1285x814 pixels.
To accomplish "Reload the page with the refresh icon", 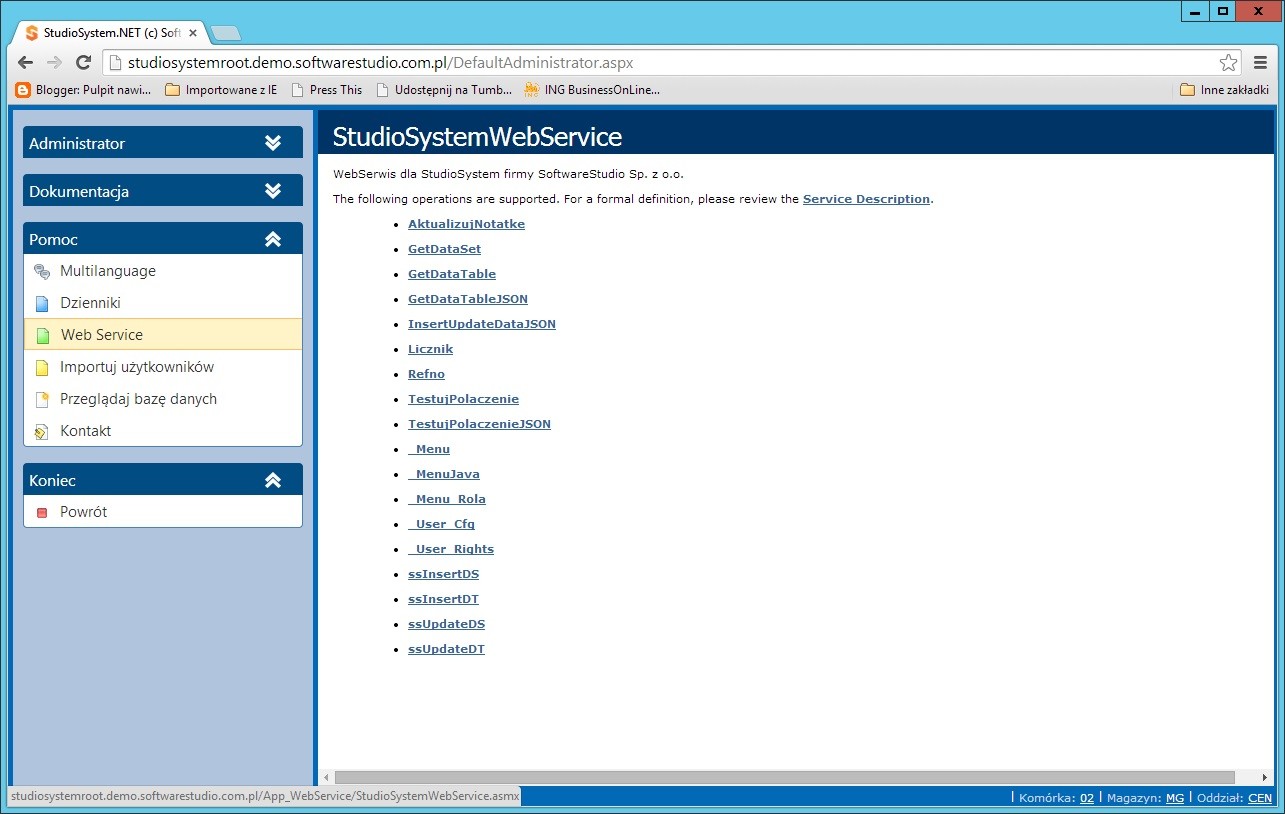I will (x=84, y=62).
